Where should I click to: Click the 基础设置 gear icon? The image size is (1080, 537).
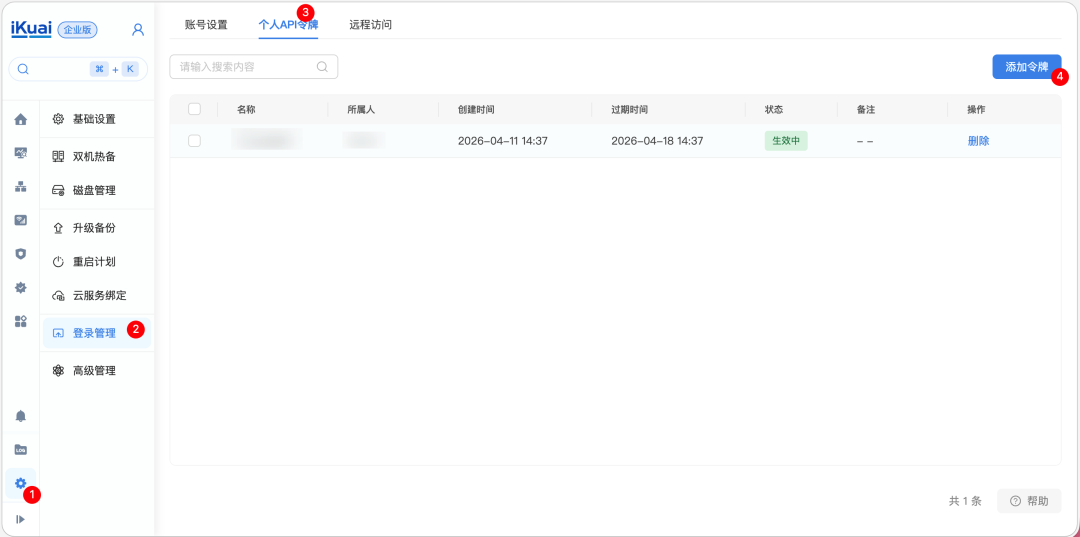click(59, 119)
